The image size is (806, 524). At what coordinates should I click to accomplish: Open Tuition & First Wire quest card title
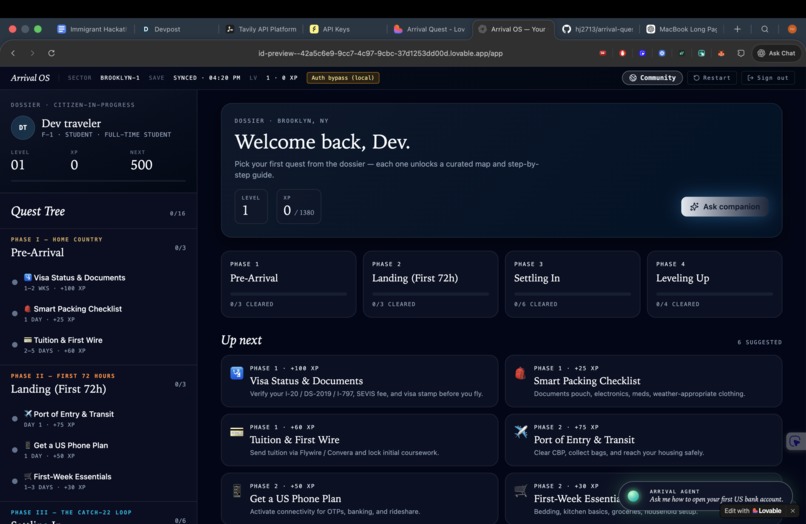[x=295, y=440]
